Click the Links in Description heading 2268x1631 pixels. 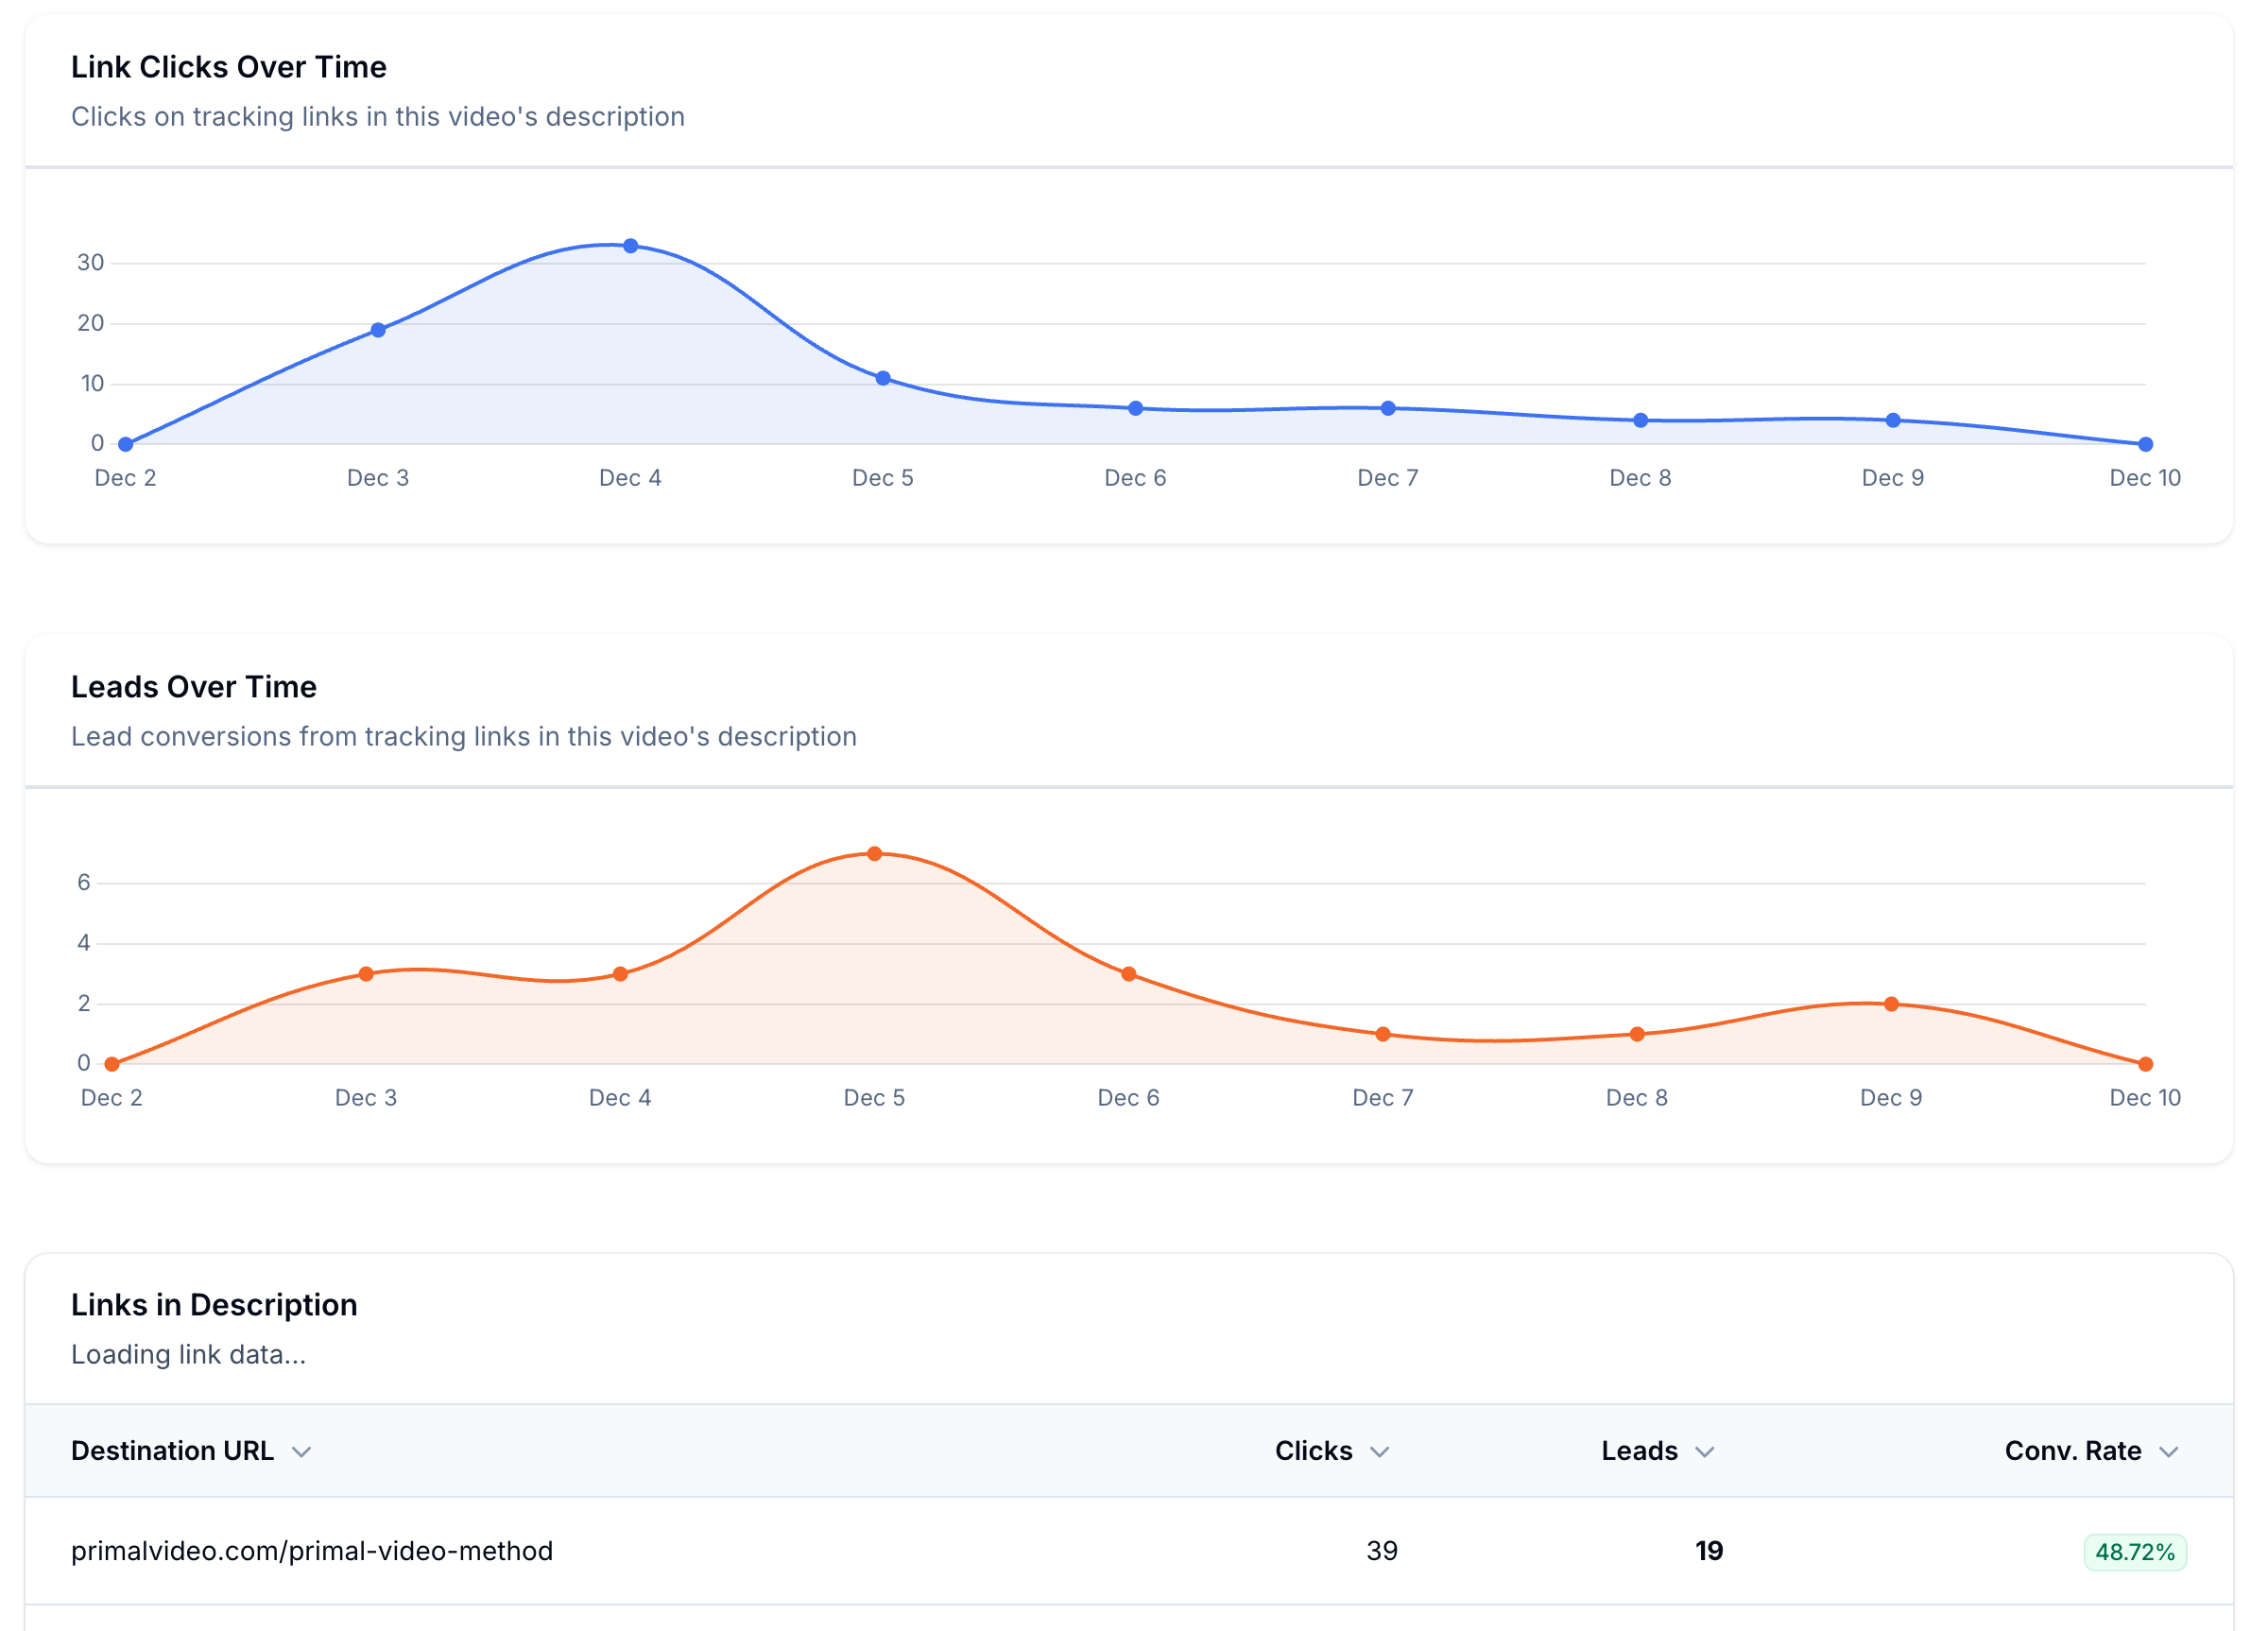[x=213, y=1305]
